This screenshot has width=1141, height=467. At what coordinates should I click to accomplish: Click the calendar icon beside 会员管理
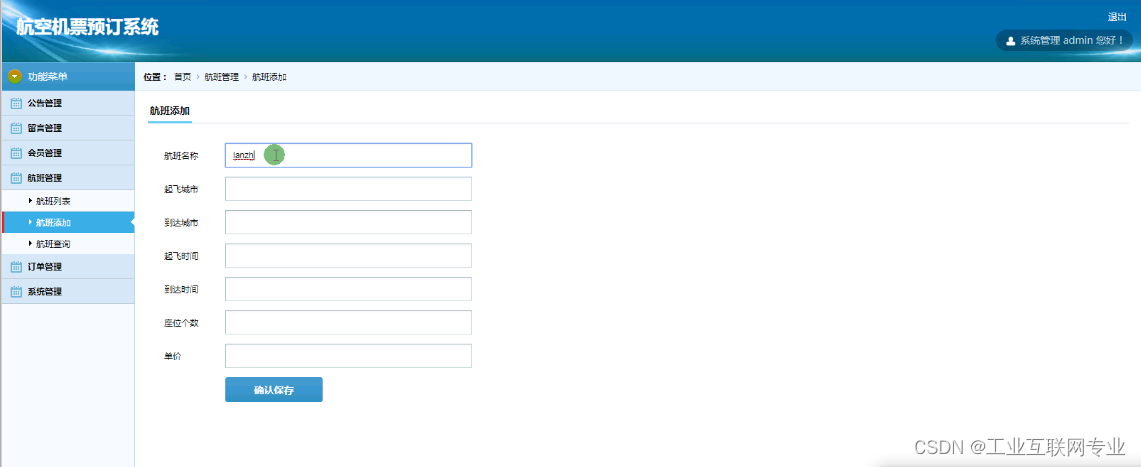[x=16, y=153]
